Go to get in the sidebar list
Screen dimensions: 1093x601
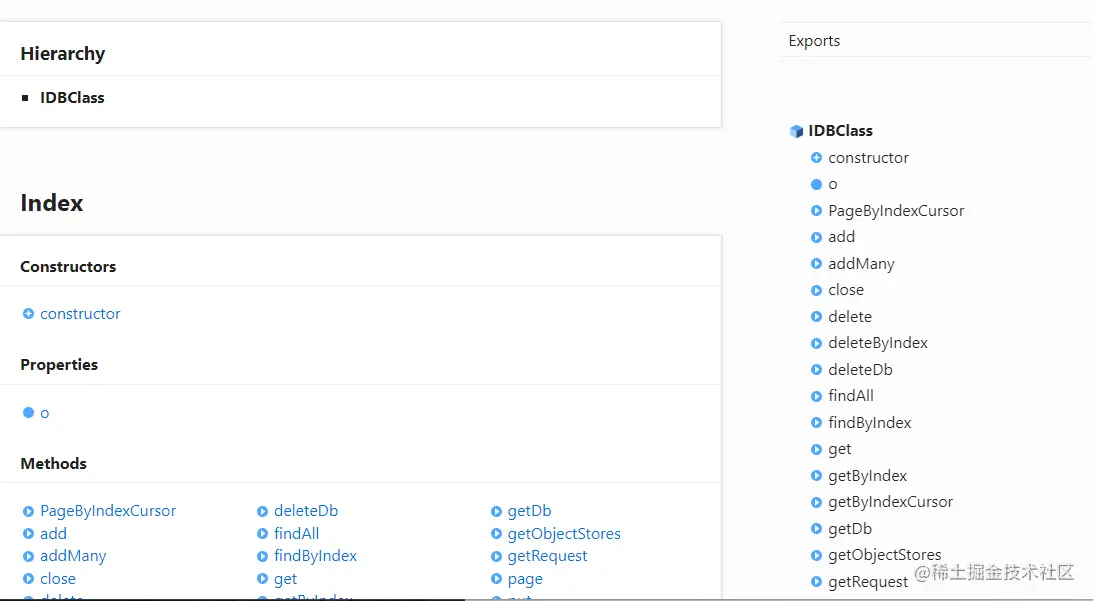coord(839,449)
